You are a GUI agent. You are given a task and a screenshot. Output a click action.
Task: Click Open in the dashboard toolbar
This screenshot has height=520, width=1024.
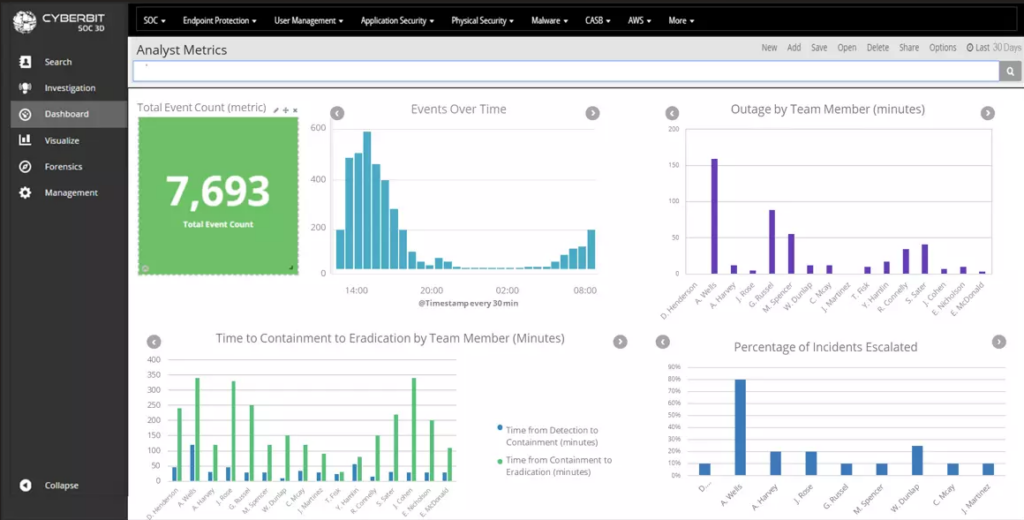pos(847,48)
